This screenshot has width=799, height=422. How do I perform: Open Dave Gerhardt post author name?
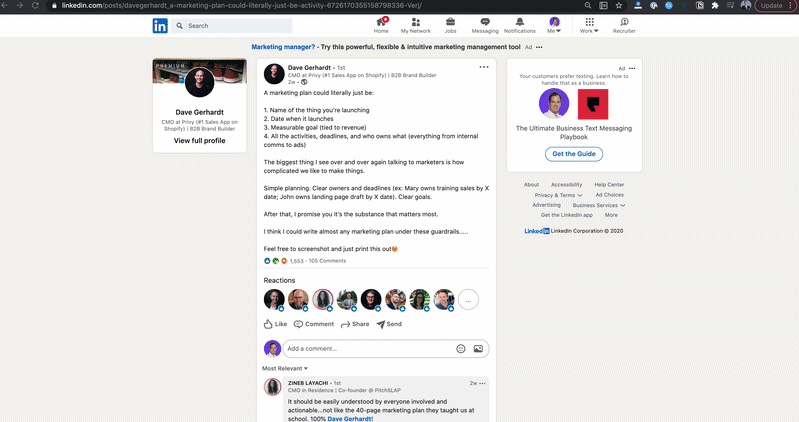coord(309,67)
